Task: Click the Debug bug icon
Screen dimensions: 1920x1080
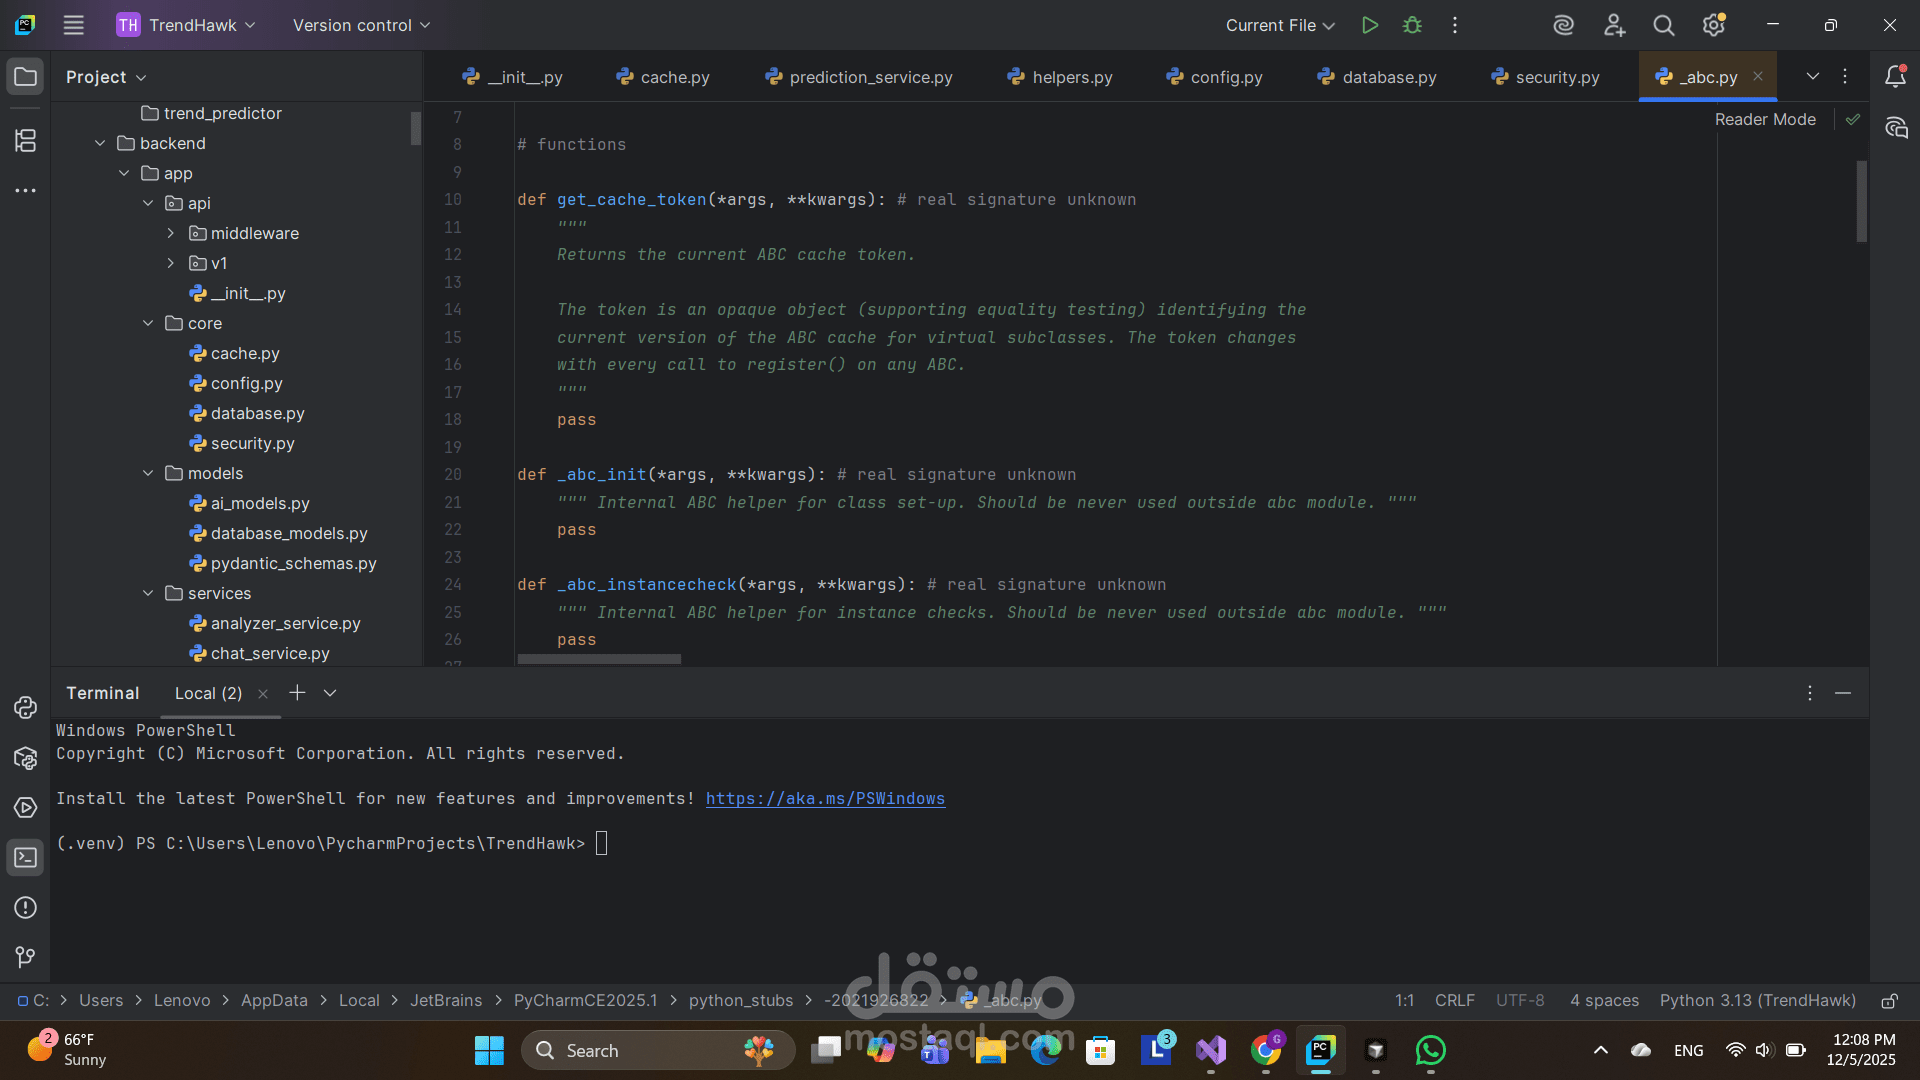Action: tap(1412, 25)
